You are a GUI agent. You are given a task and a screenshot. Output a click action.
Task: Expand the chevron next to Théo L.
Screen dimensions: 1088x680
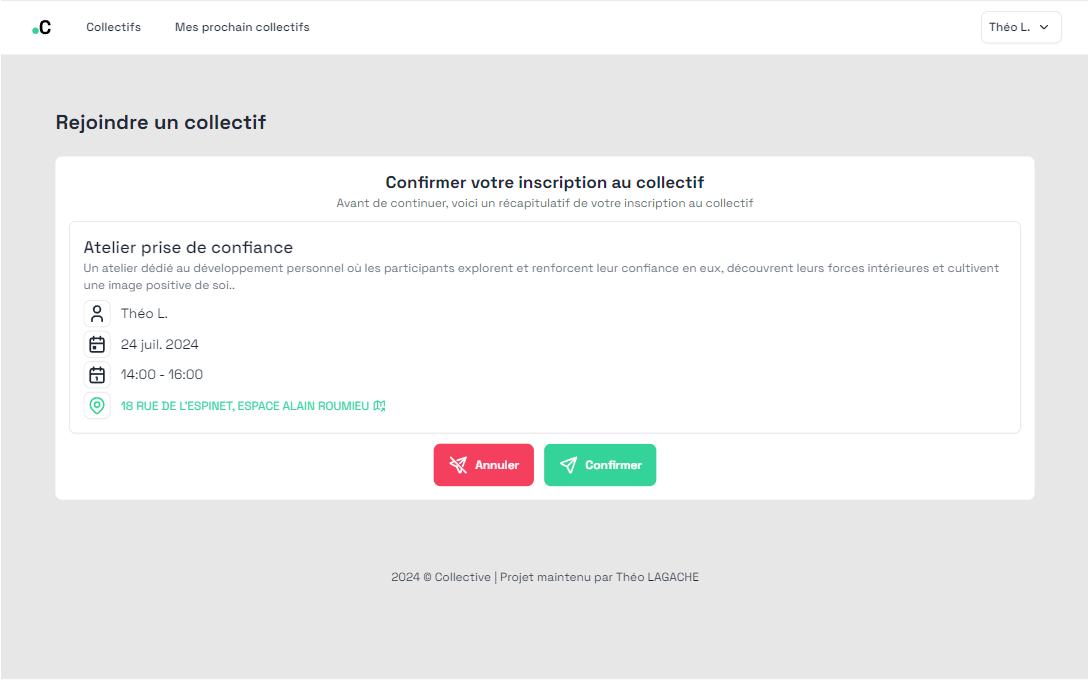point(1044,27)
